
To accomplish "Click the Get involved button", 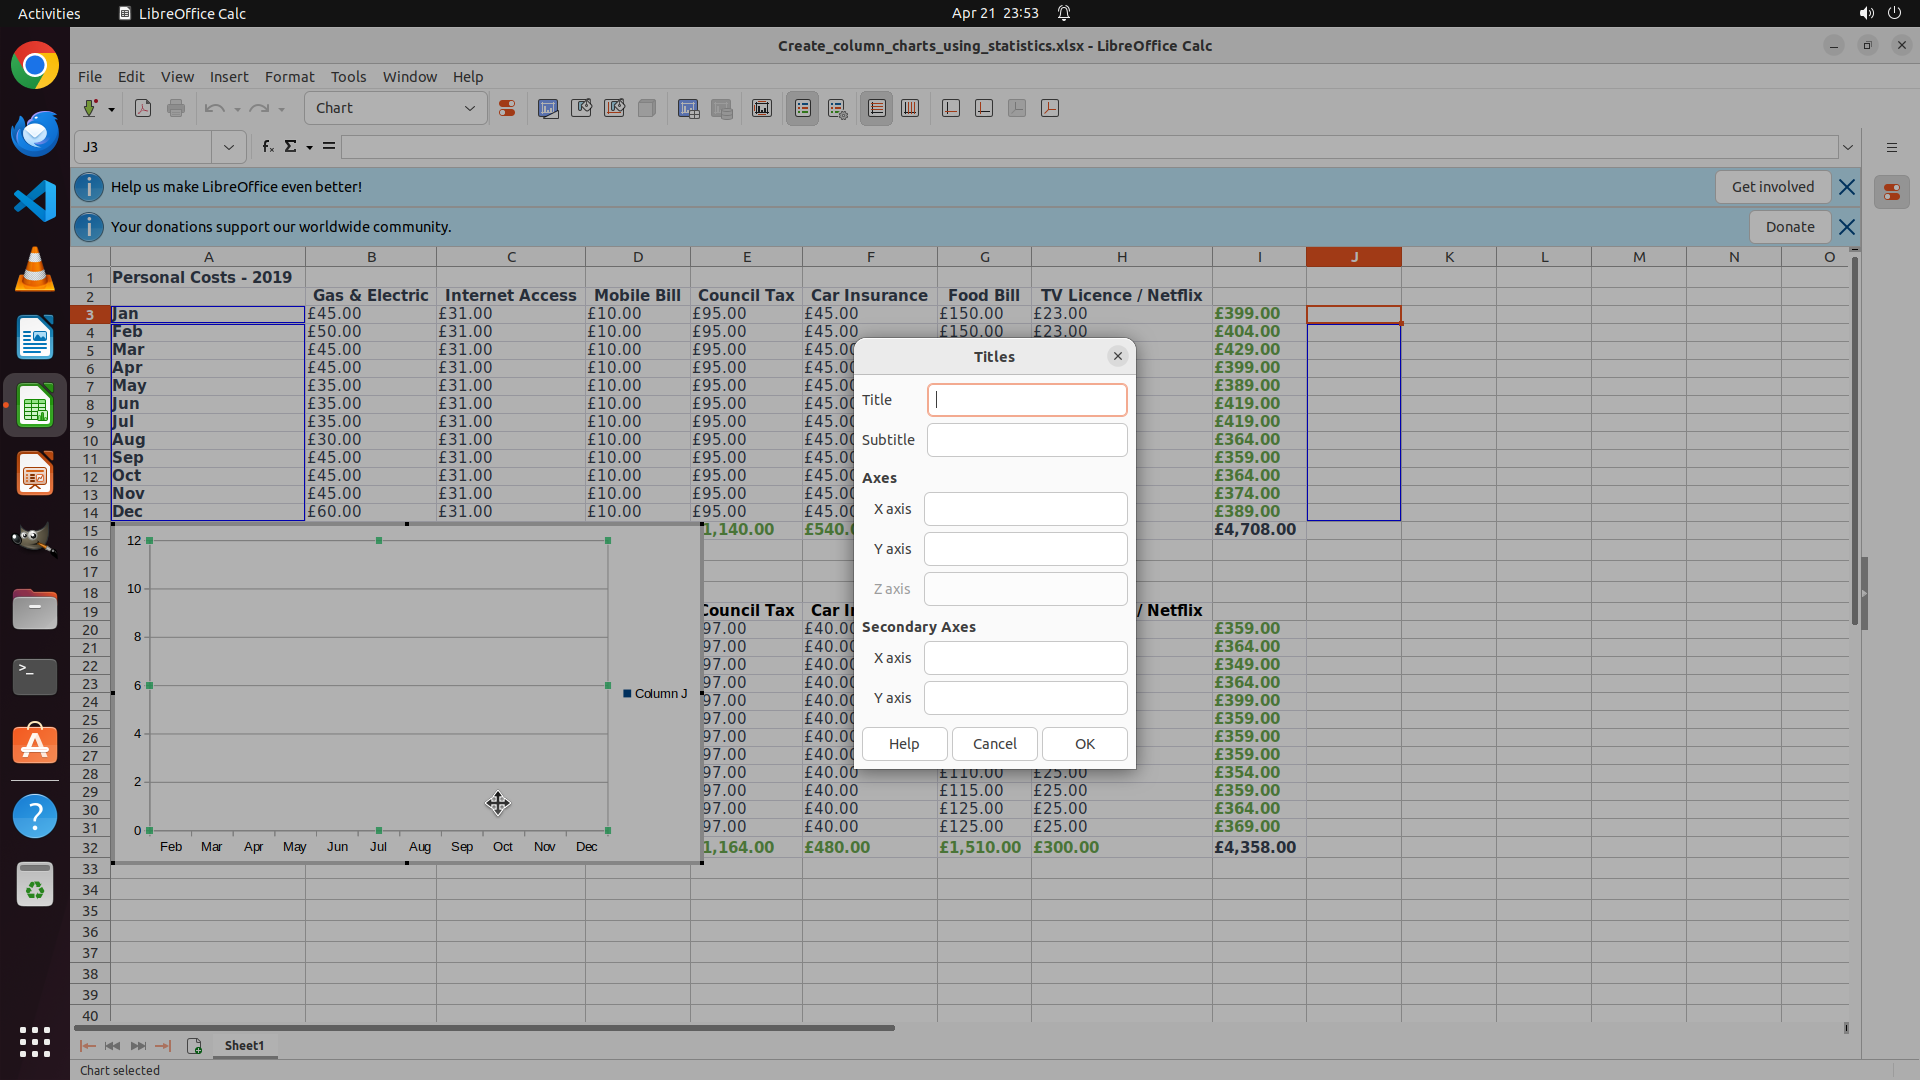I will [1772, 187].
